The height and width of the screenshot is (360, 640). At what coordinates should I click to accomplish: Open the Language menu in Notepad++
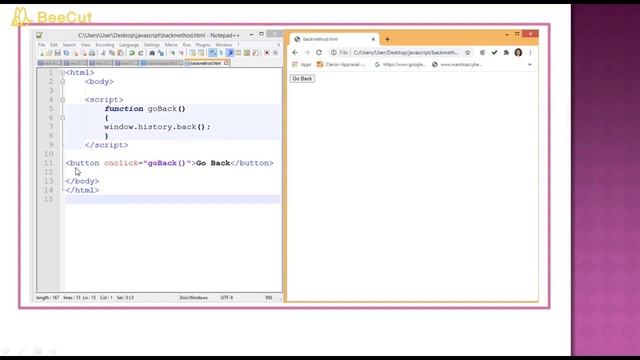point(129,44)
